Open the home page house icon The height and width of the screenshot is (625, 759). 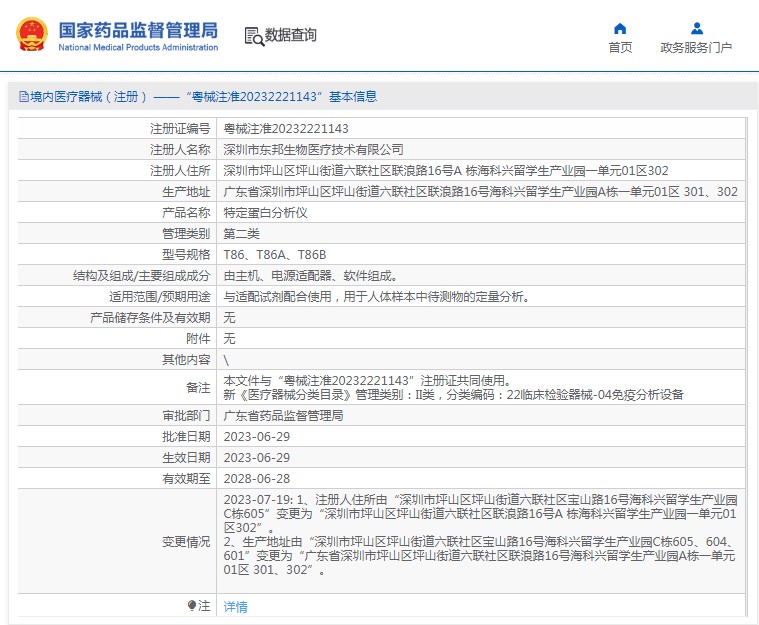click(x=620, y=29)
